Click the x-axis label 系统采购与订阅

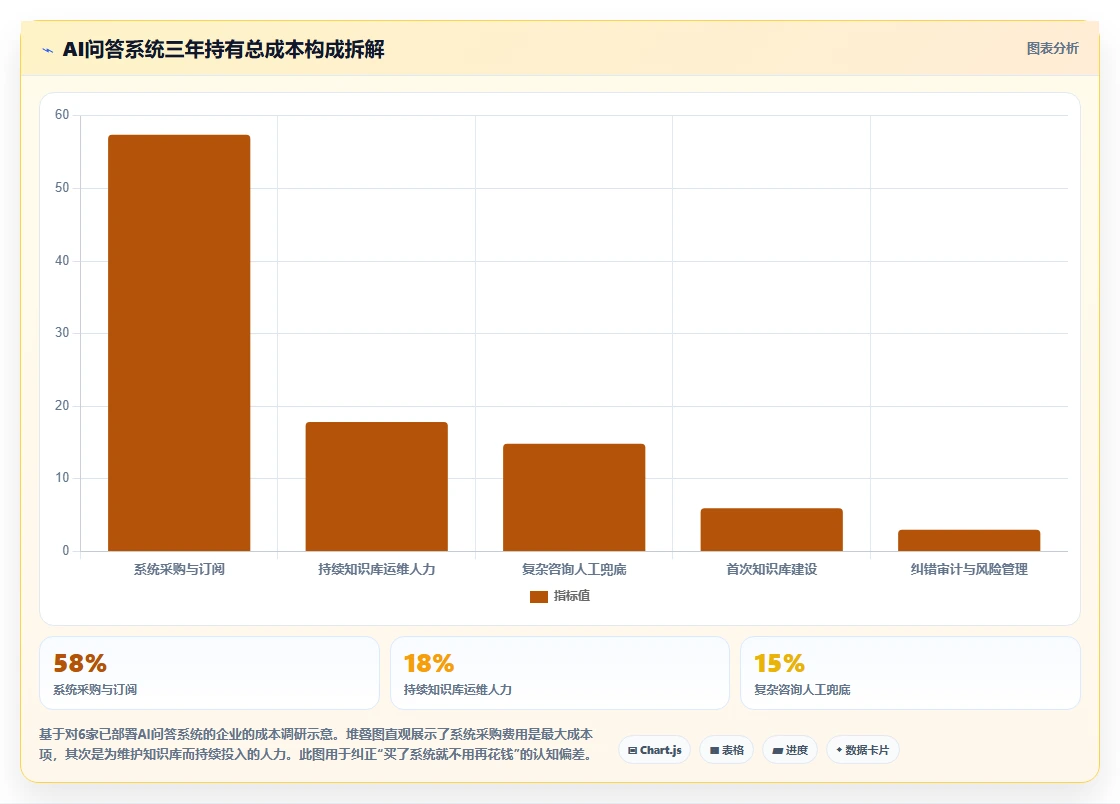[x=179, y=569]
